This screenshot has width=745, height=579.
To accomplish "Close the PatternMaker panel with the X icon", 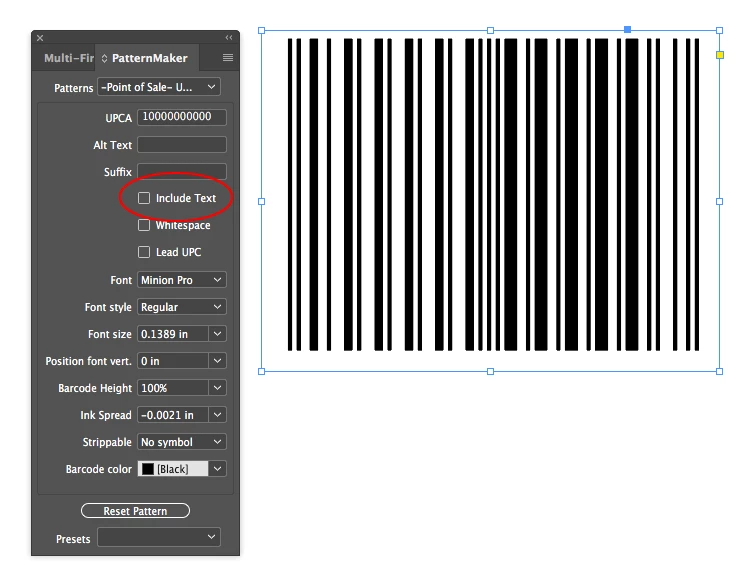I will tap(40, 38).
